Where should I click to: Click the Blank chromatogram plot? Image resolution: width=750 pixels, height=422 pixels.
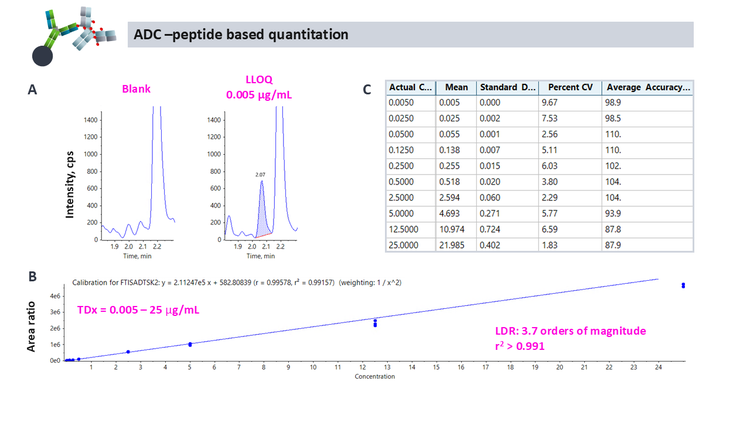click(140, 175)
